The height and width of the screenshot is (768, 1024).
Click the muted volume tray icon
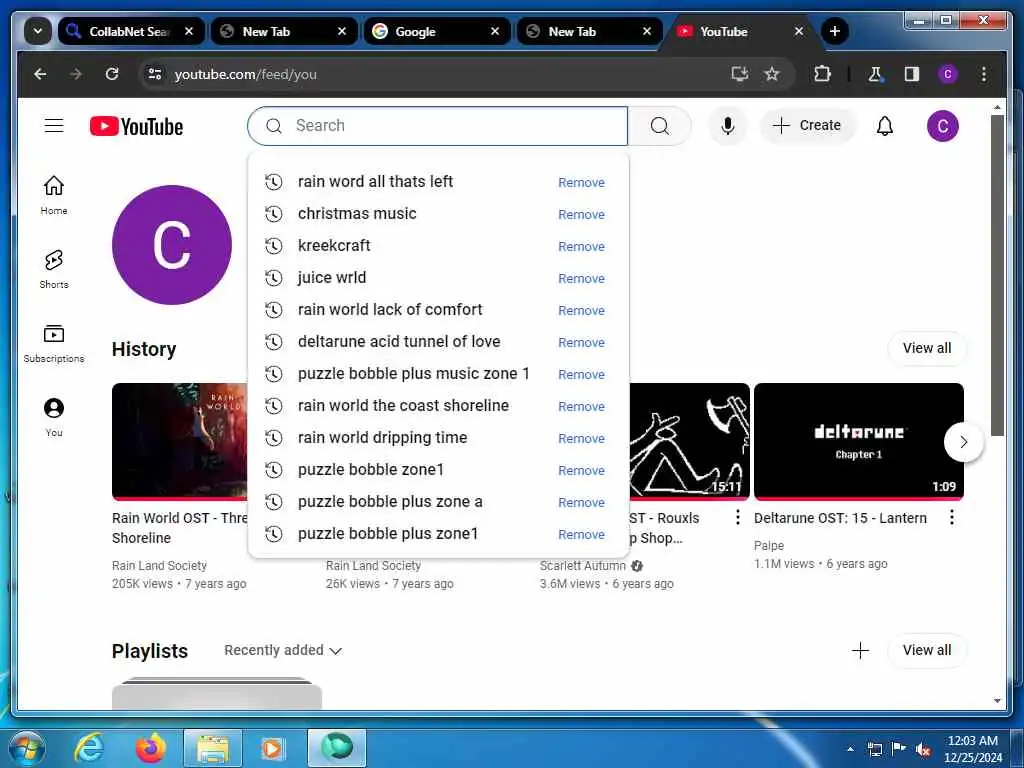point(922,749)
